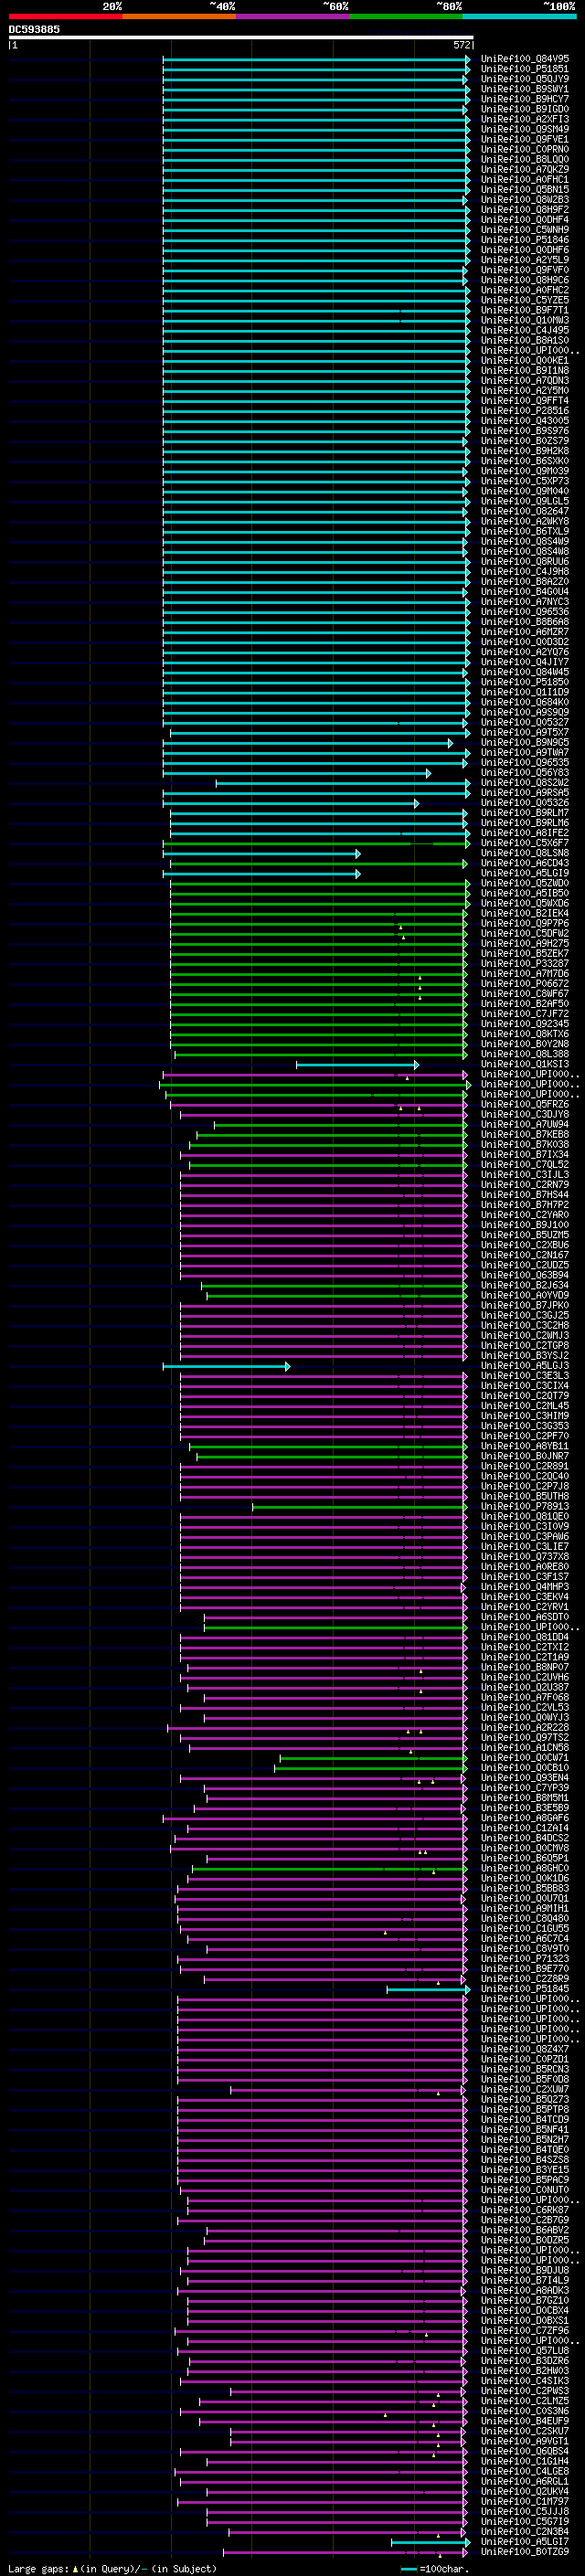Select the UniRef100_P51846 label
The width and height of the screenshot is (585, 2576).
(x=525, y=240)
